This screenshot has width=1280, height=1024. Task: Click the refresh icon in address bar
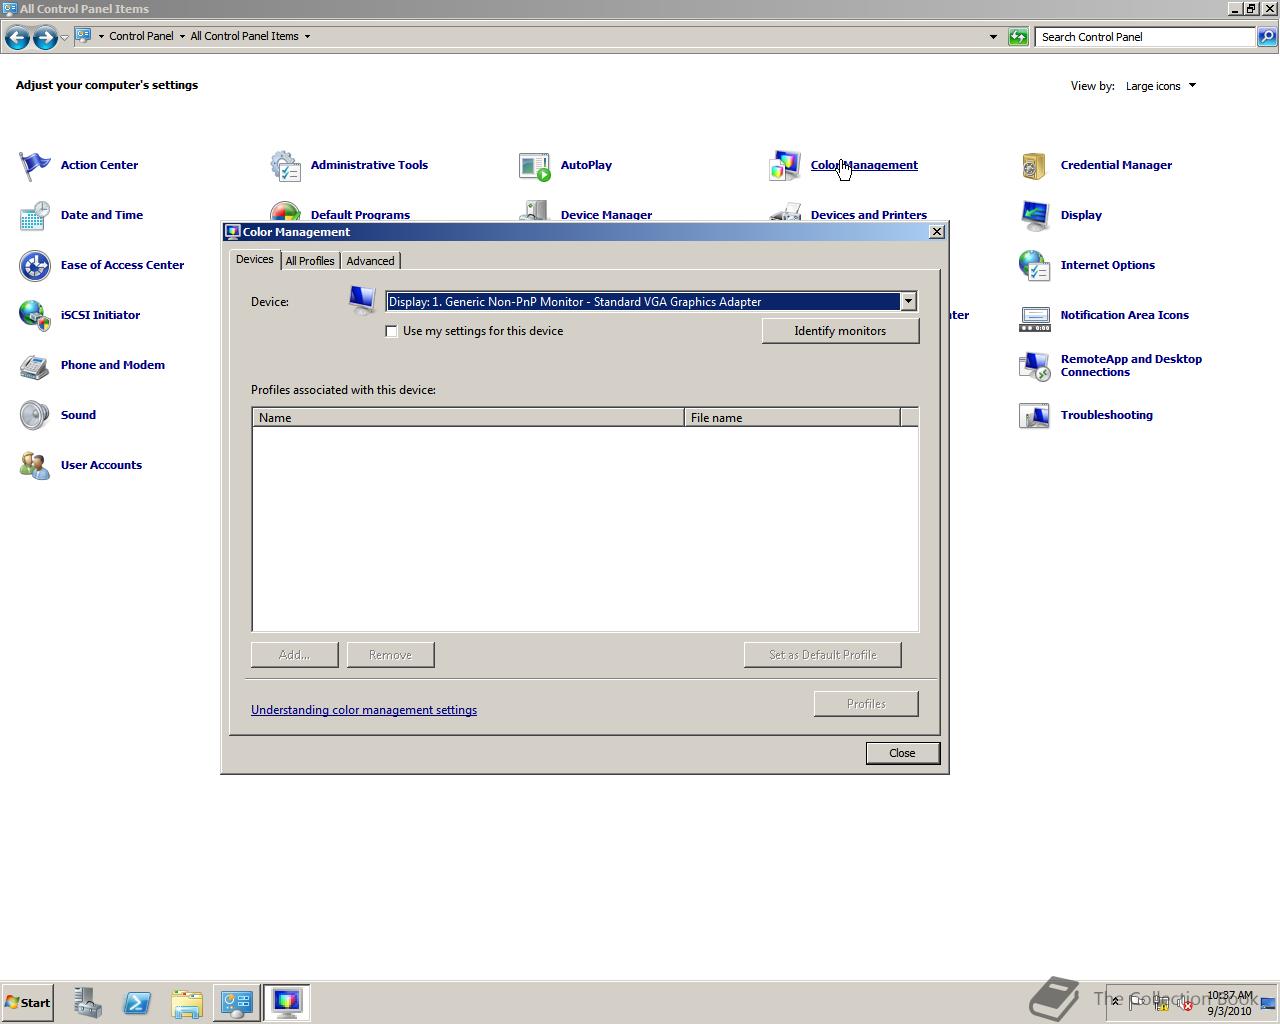pos(1018,37)
